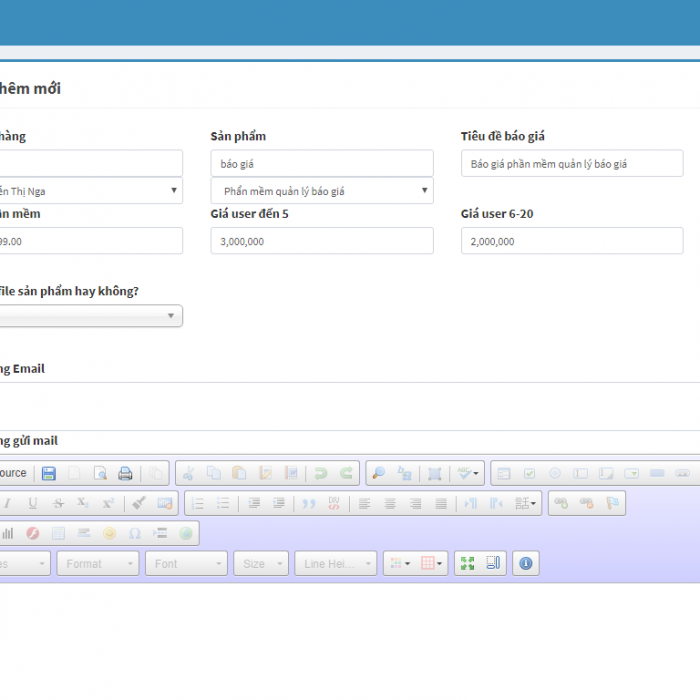Open the About editor info icon
The height and width of the screenshot is (700, 700).
(x=526, y=564)
